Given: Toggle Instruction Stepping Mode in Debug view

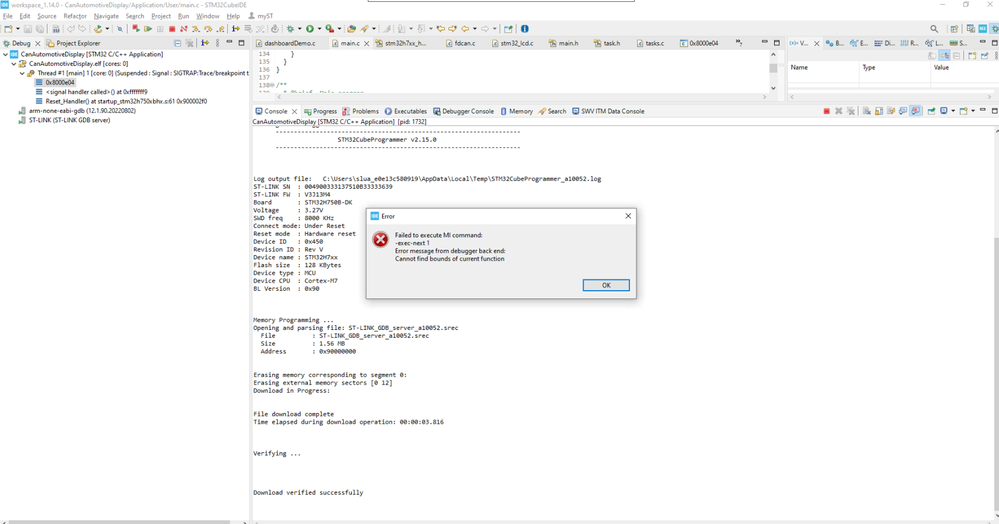Looking at the screenshot, I should pyautogui.click(x=205, y=43).
